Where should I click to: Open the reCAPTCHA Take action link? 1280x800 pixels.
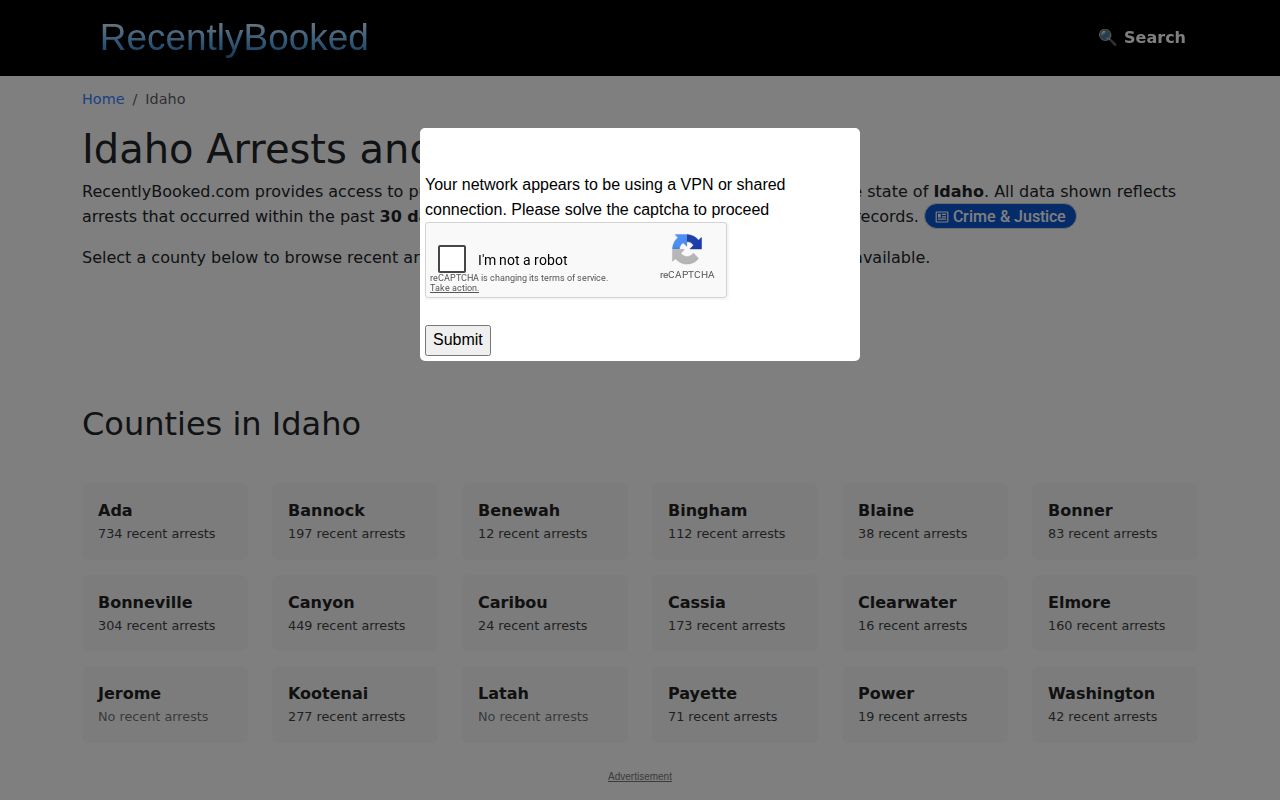pyautogui.click(x=454, y=288)
